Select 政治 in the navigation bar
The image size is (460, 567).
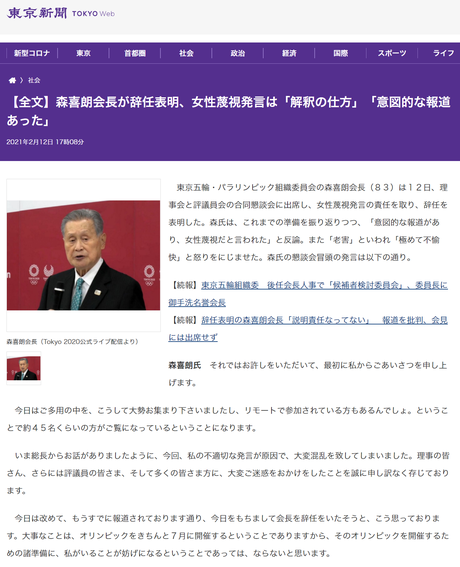238,53
